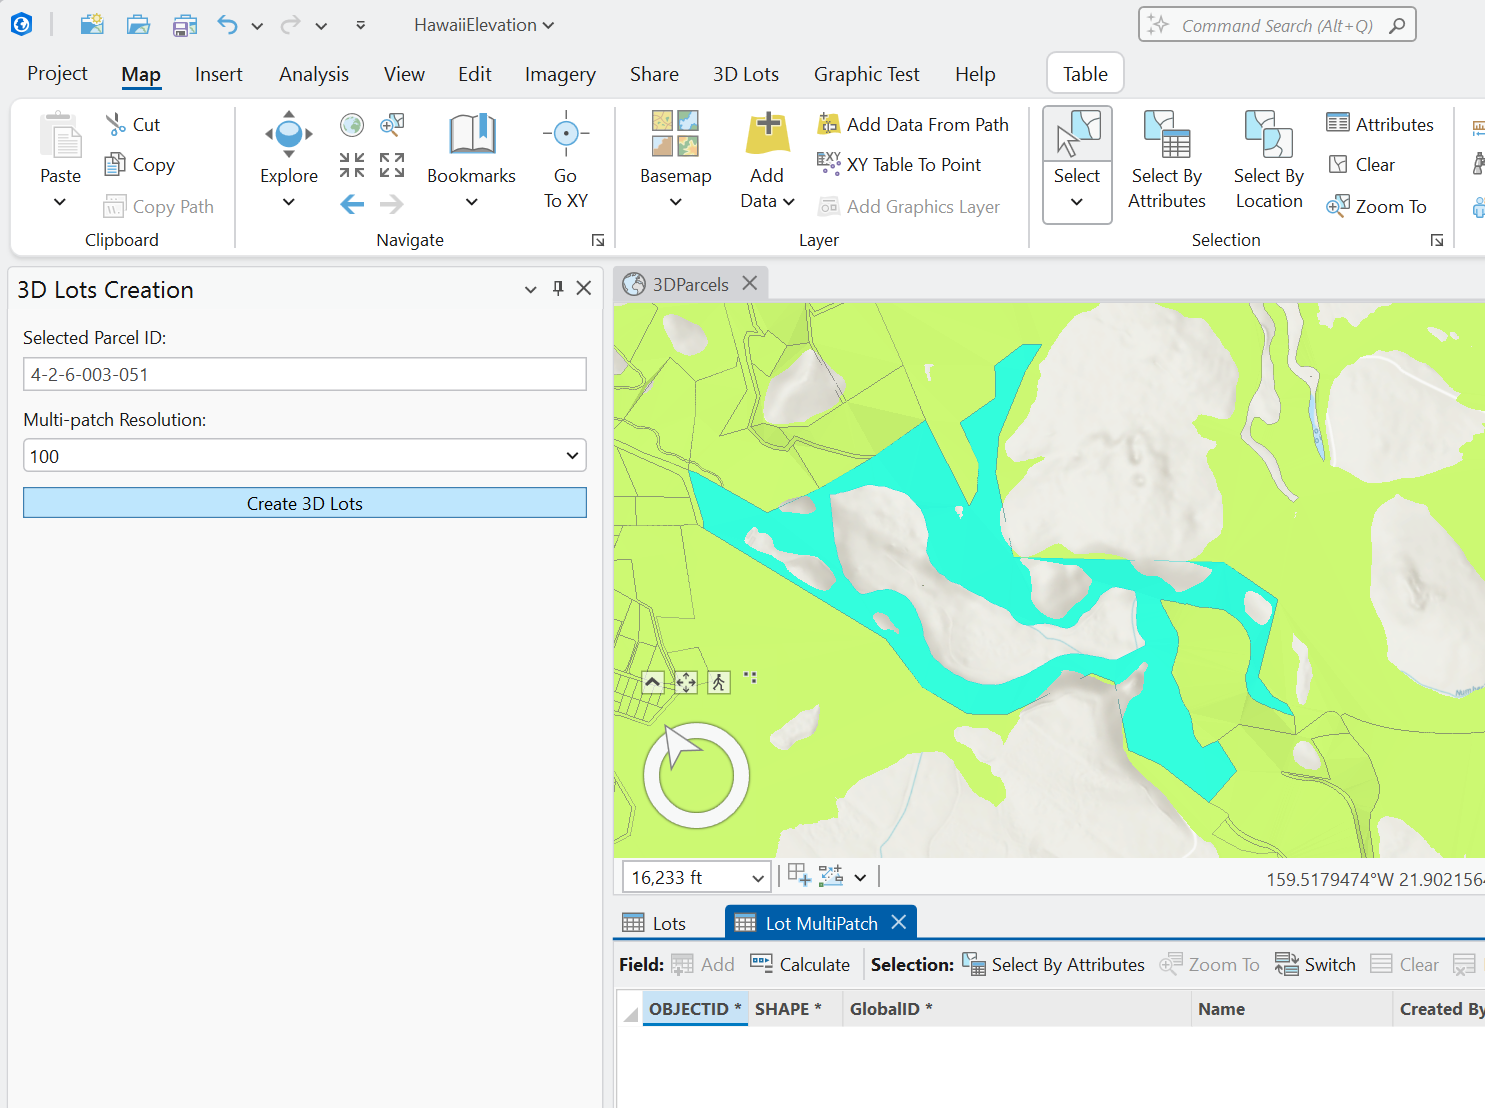
Task: Open the ribbon Attributes pane button
Action: (x=1380, y=124)
